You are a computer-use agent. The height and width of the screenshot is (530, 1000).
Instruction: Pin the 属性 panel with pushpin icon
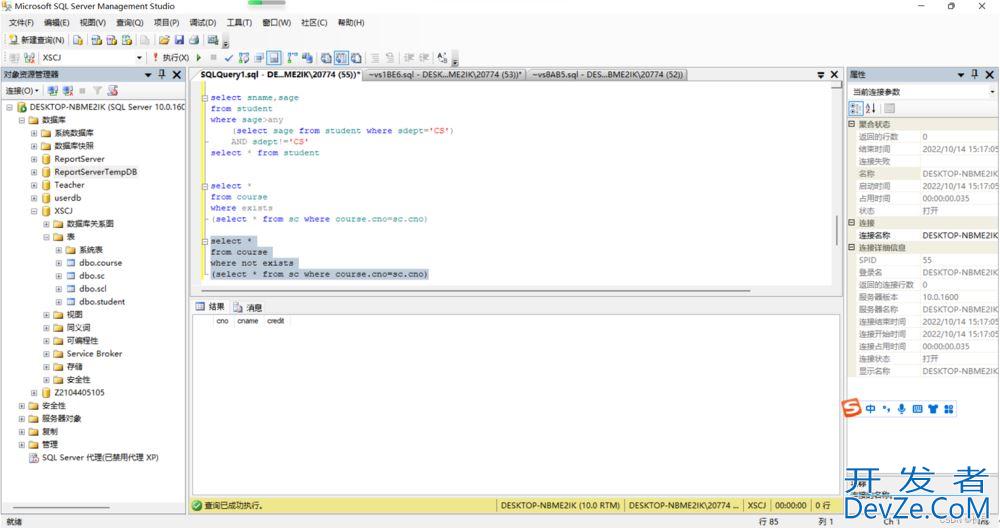tap(974, 75)
